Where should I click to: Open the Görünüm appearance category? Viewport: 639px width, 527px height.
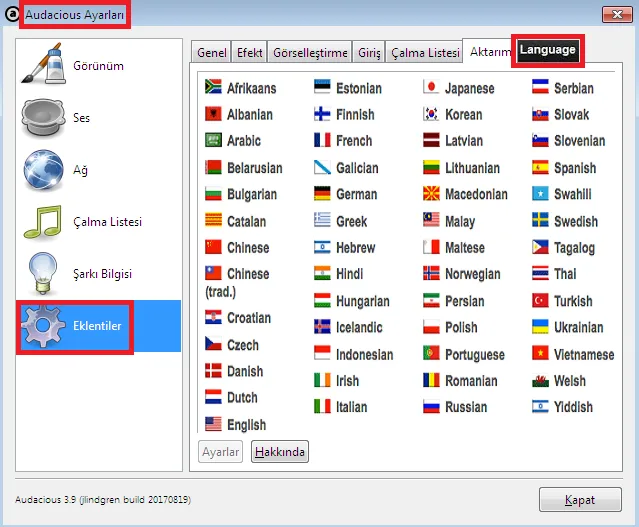click(99, 65)
